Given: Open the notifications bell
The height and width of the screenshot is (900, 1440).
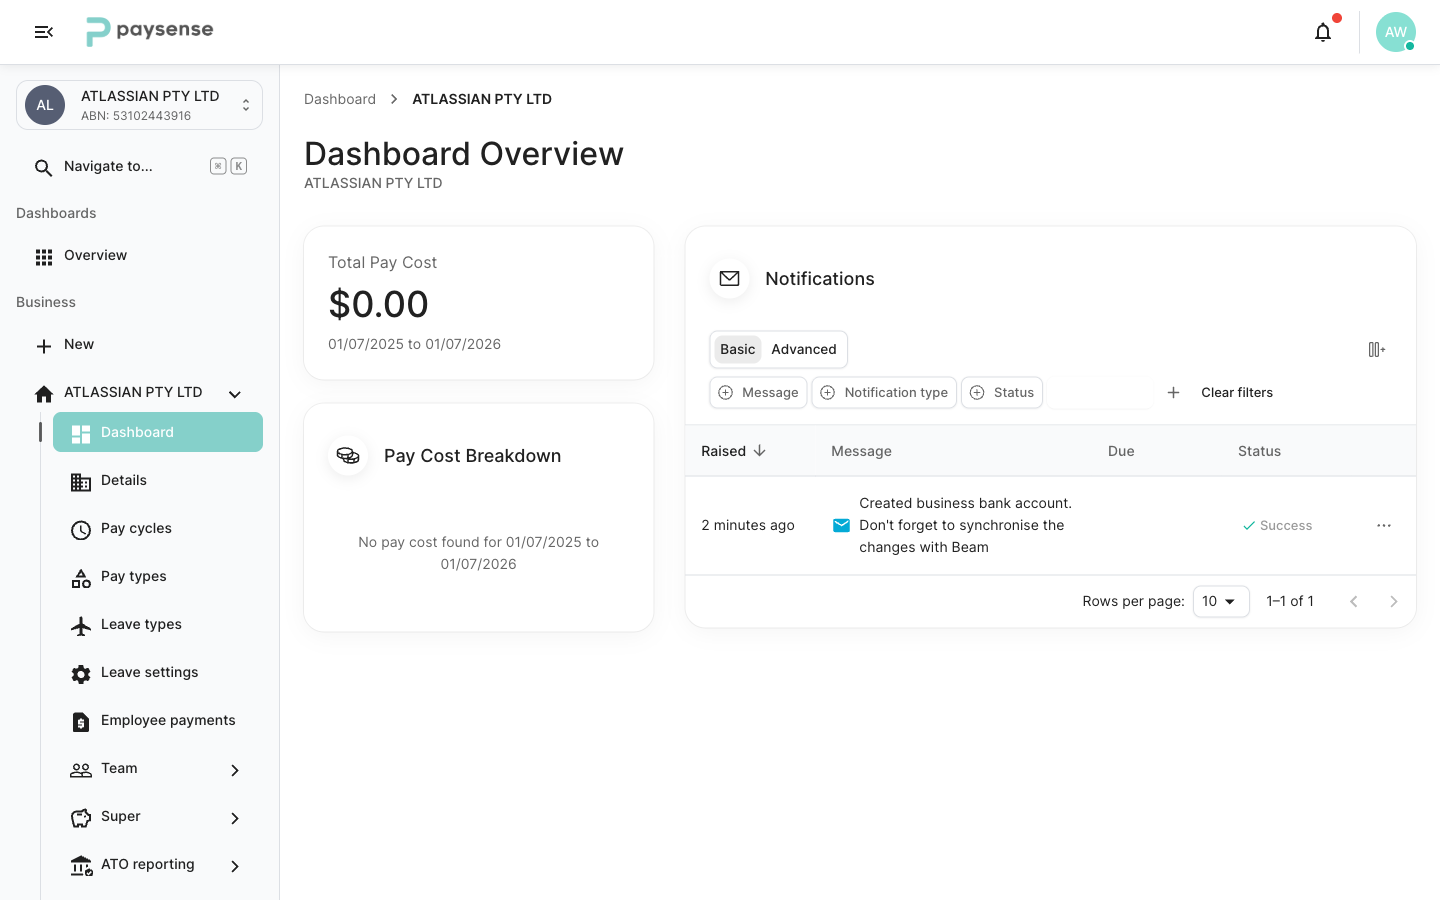Looking at the screenshot, I should [1323, 32].
